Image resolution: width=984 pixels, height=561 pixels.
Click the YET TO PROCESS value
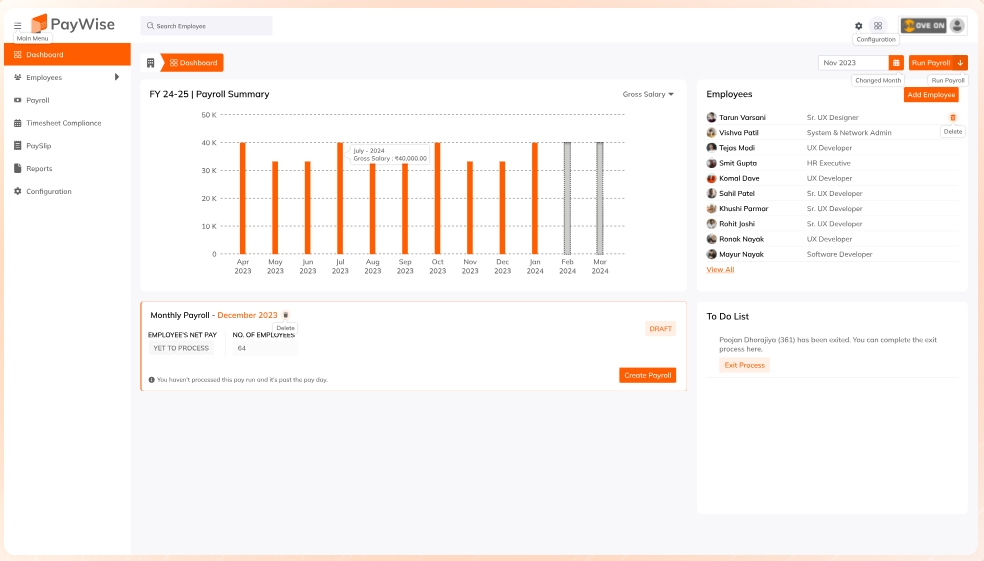pyautogui.click(x=181, y=348)
